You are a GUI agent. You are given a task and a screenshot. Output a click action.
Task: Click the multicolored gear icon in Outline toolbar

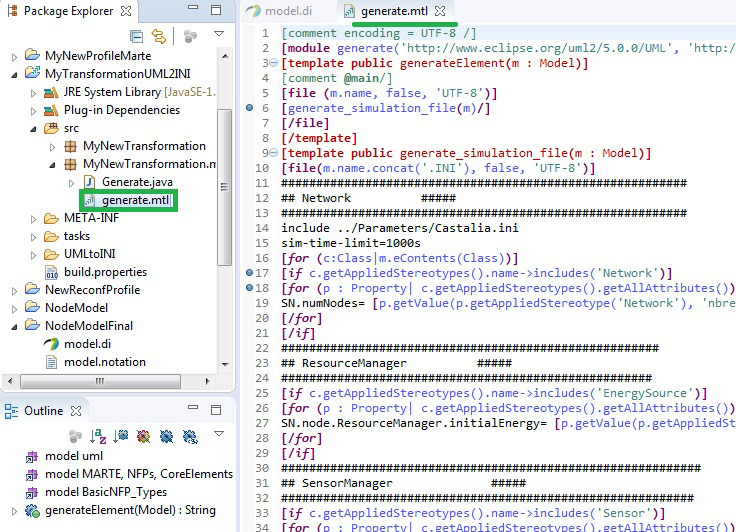(144, 436)
